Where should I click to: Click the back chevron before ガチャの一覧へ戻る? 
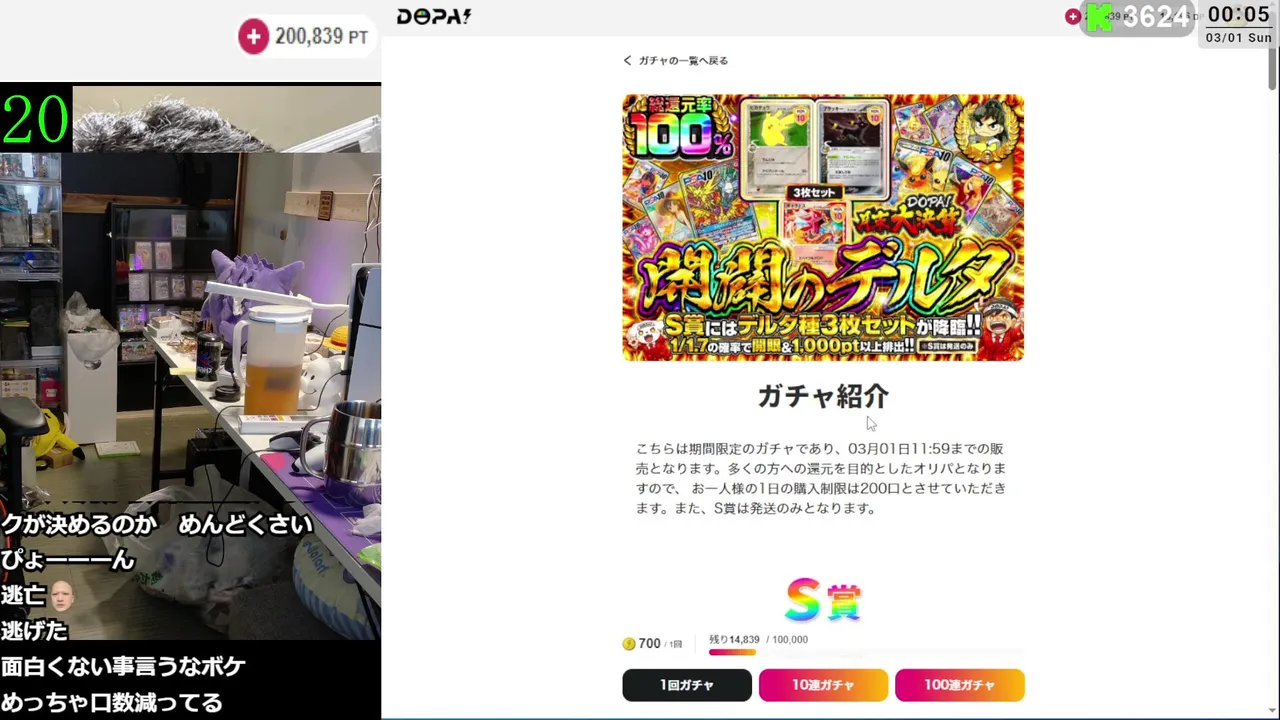(x=627, y=61)
